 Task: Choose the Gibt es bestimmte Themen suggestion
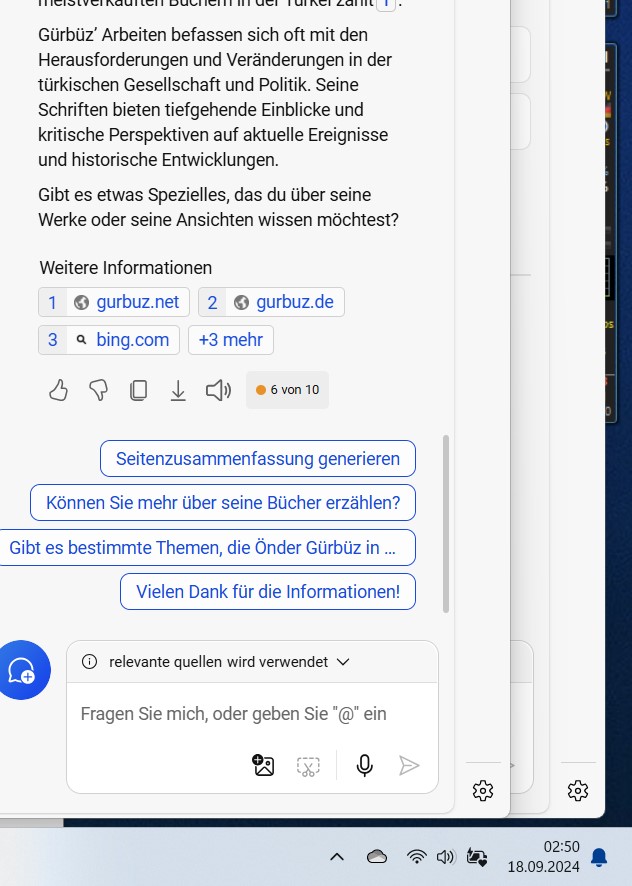tap(206, 548)
